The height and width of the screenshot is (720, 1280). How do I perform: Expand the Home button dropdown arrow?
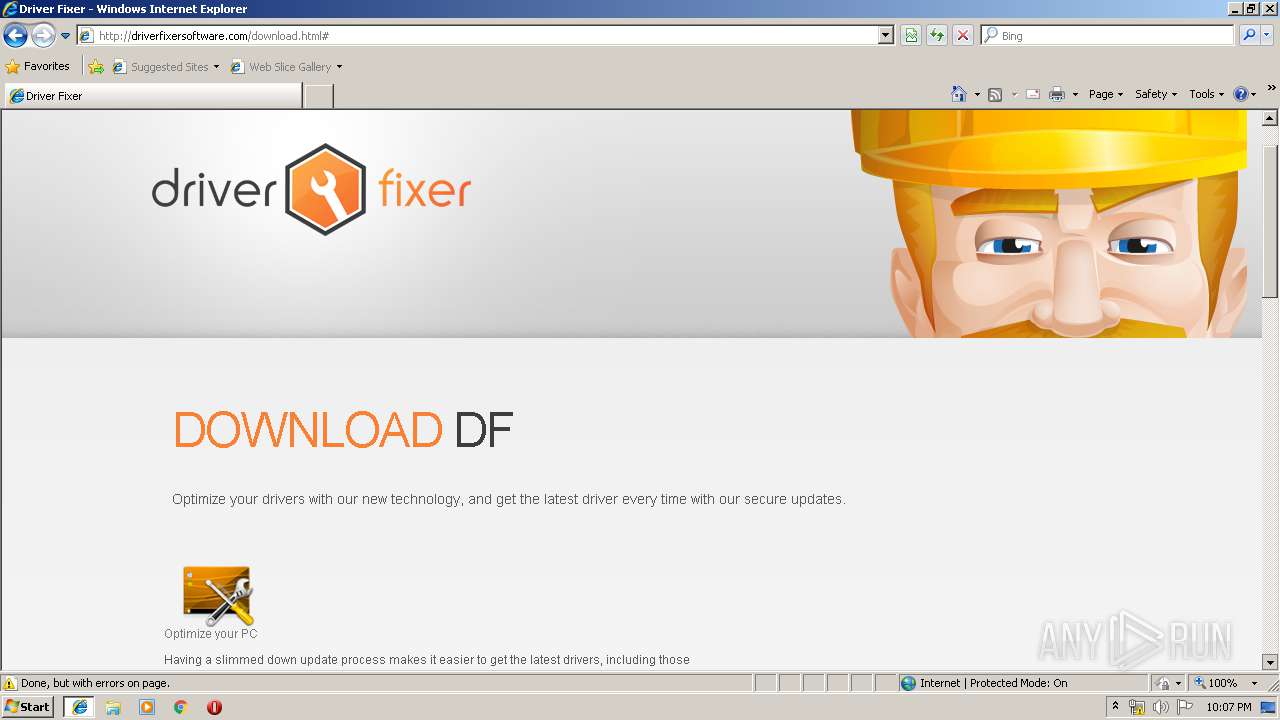point(977,94)
